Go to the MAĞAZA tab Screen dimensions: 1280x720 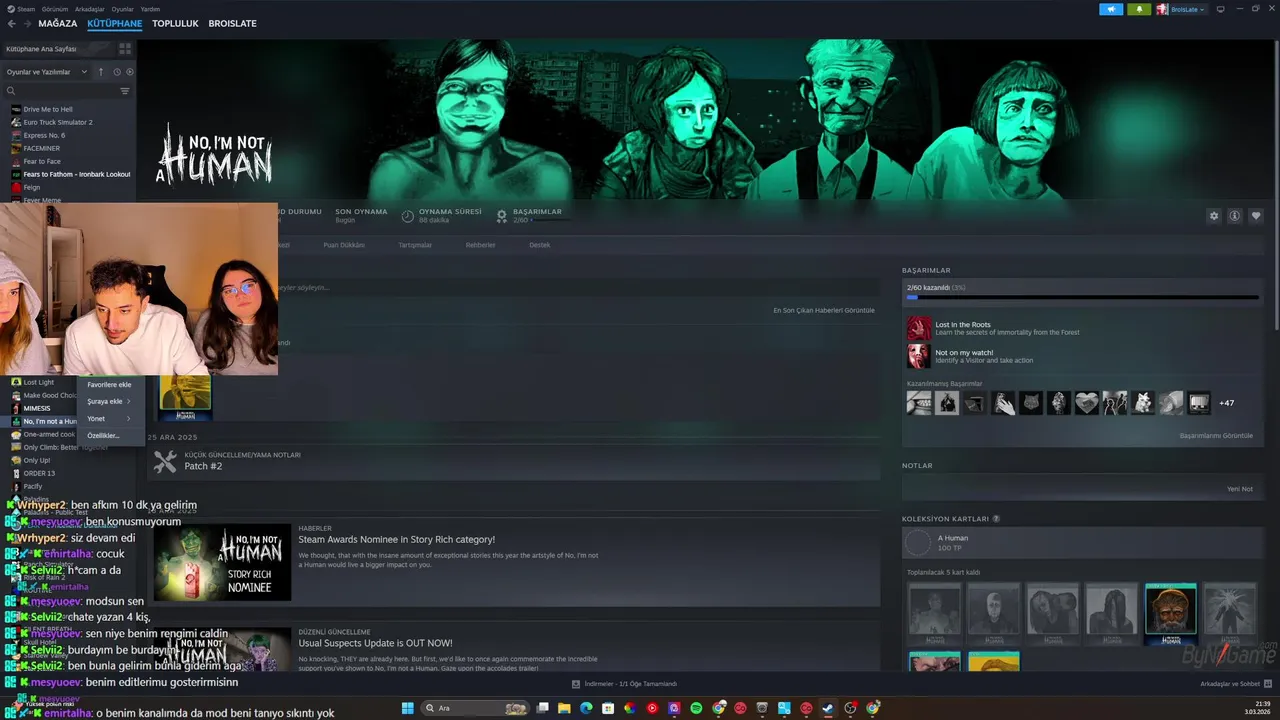(x=57, y=23)
